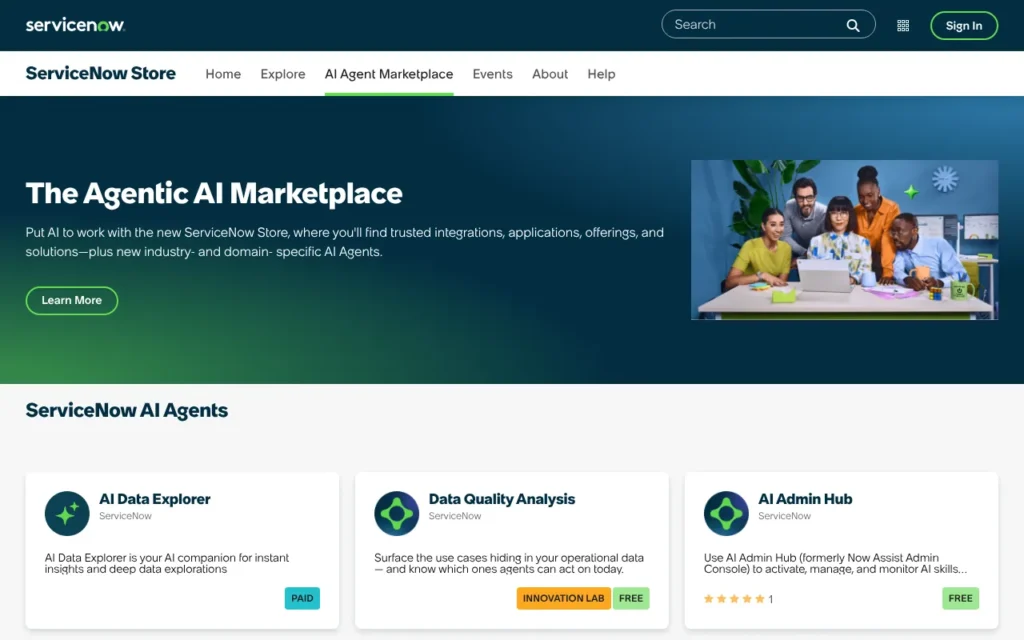This screenshot has width=1024, height=640.
Task: Open the apps grid icon
Action: 903,25
